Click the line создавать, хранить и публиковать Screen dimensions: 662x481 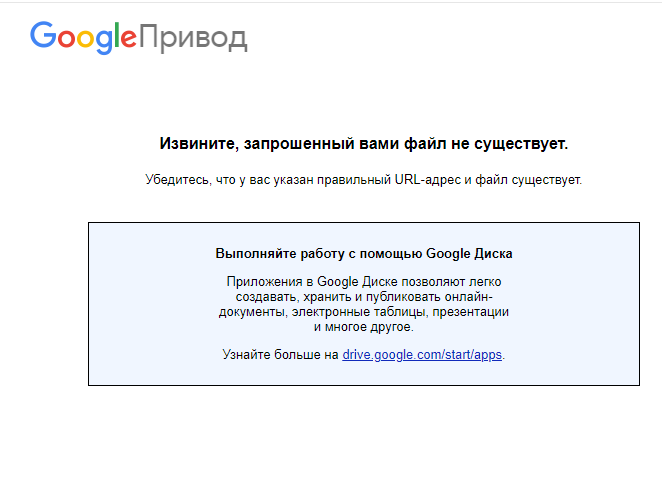point(364,297)
